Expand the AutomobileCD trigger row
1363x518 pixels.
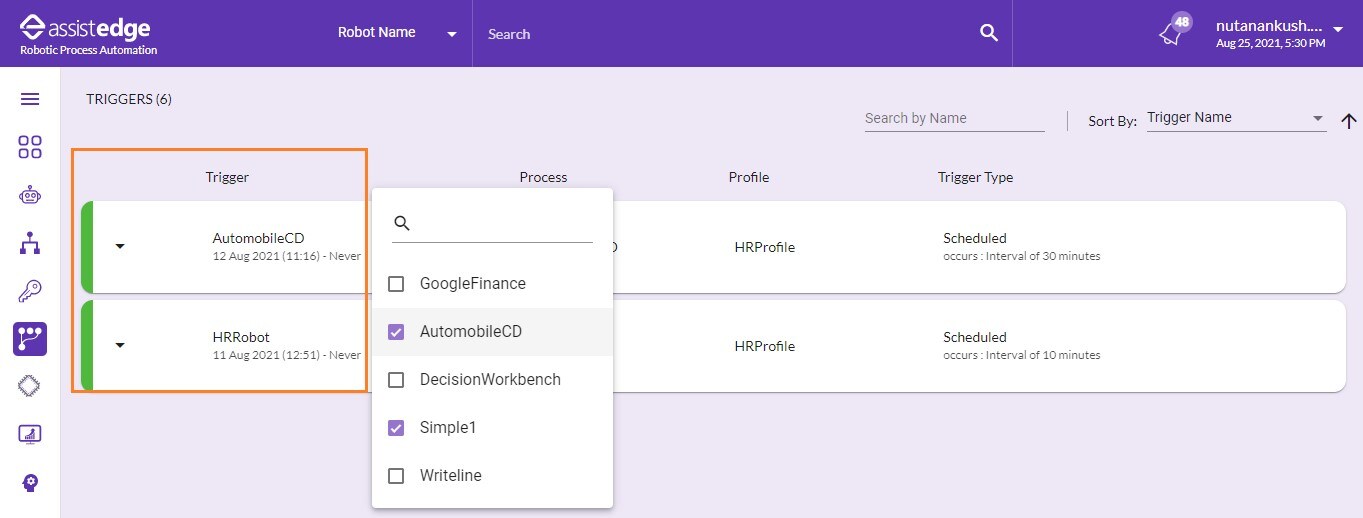coord(120,246)
